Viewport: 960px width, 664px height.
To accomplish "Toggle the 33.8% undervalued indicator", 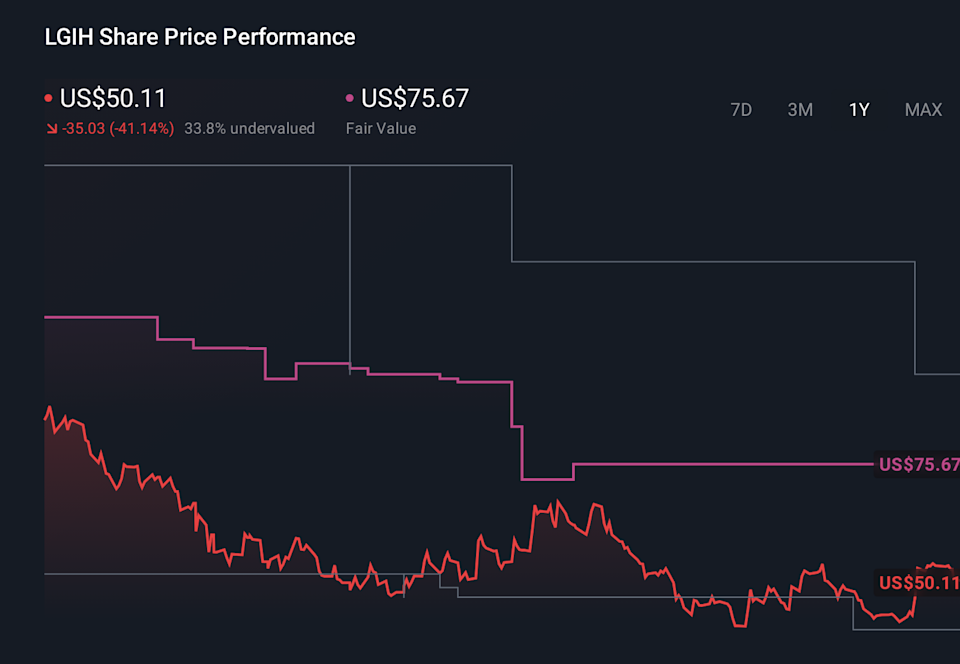I will click(x=249, y=128).
